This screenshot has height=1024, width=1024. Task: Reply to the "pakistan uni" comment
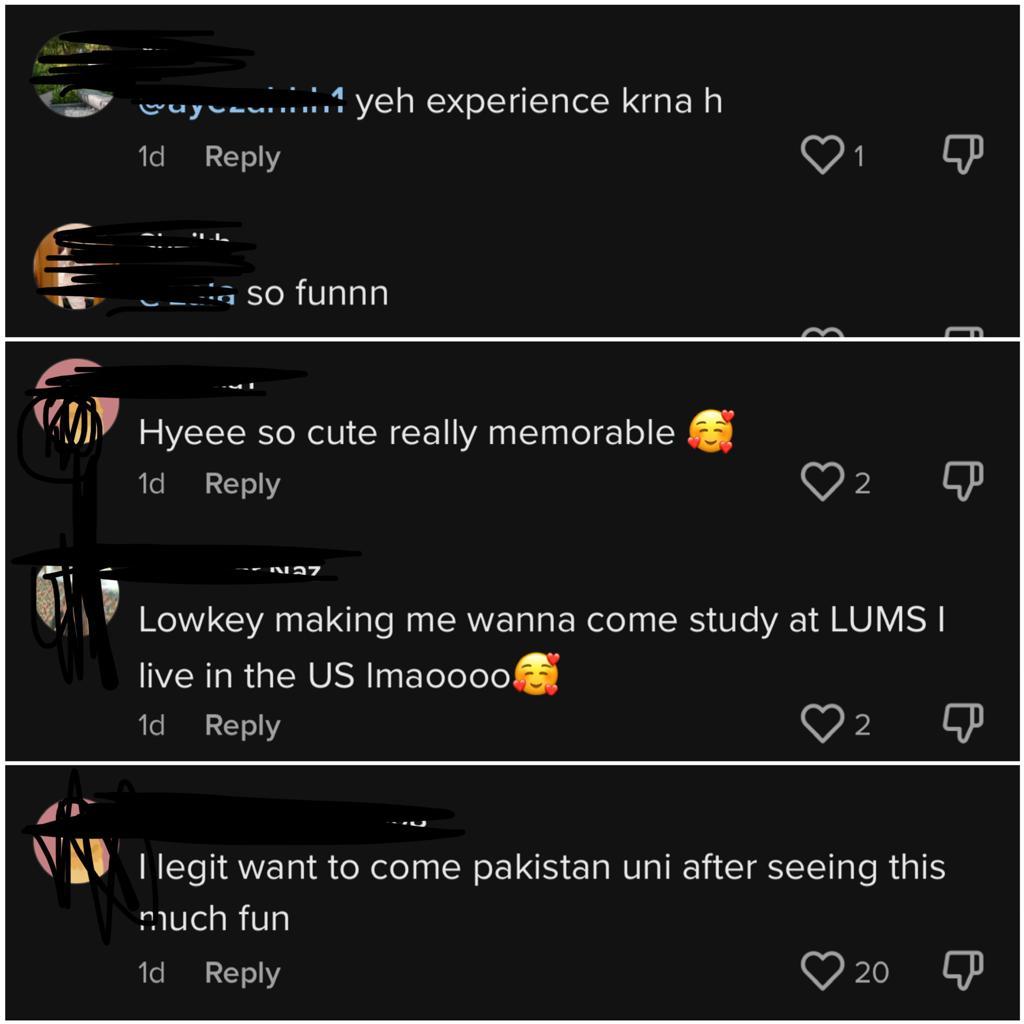(242, 974)
